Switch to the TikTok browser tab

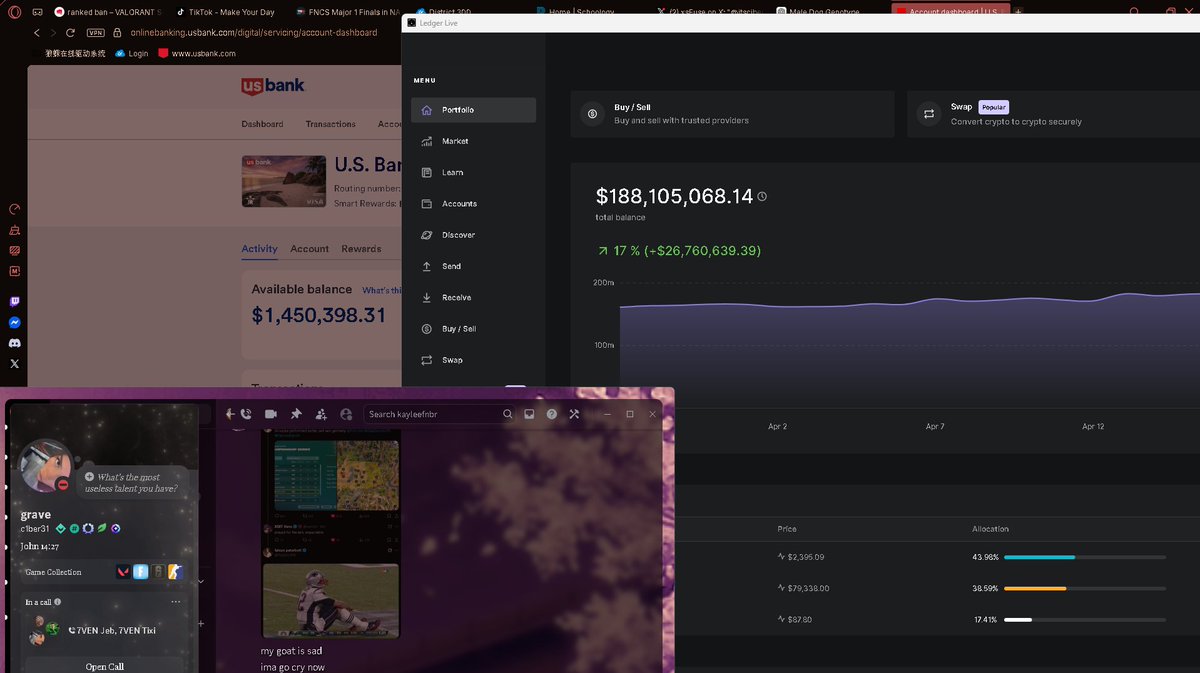coord(225,12)
